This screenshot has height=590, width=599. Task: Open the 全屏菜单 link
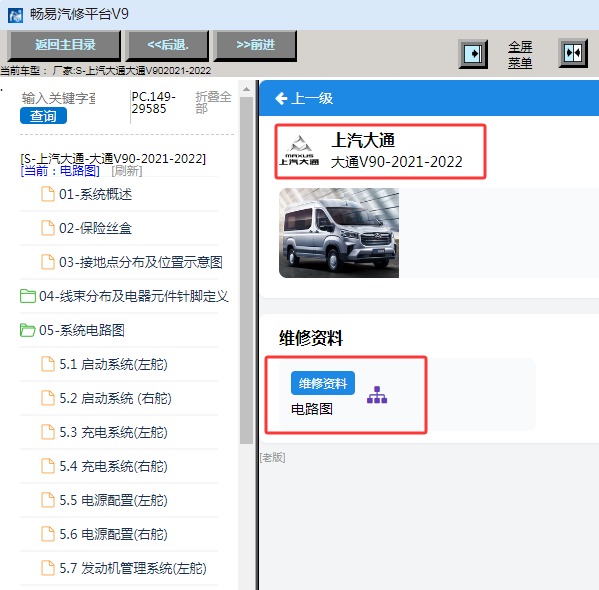point(520,55)
